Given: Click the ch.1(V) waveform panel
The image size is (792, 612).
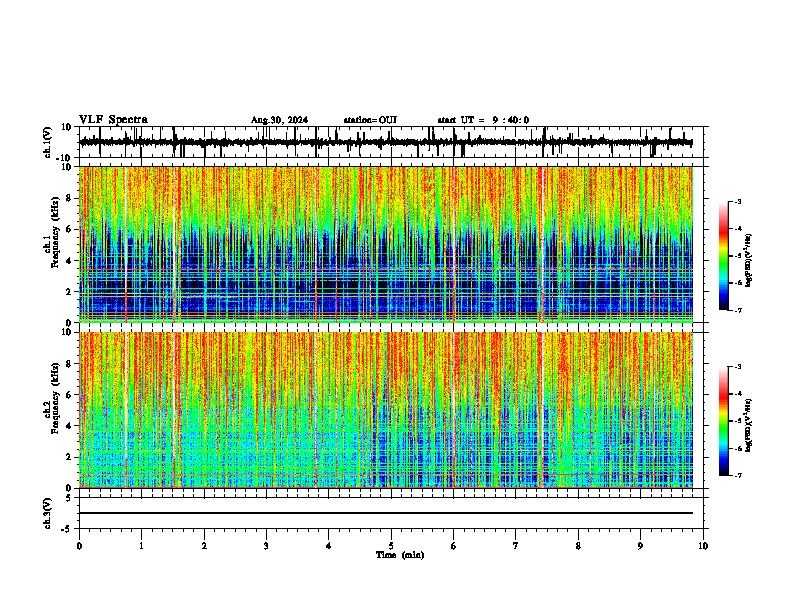Looking at the screenshot, I should [393, 142].
